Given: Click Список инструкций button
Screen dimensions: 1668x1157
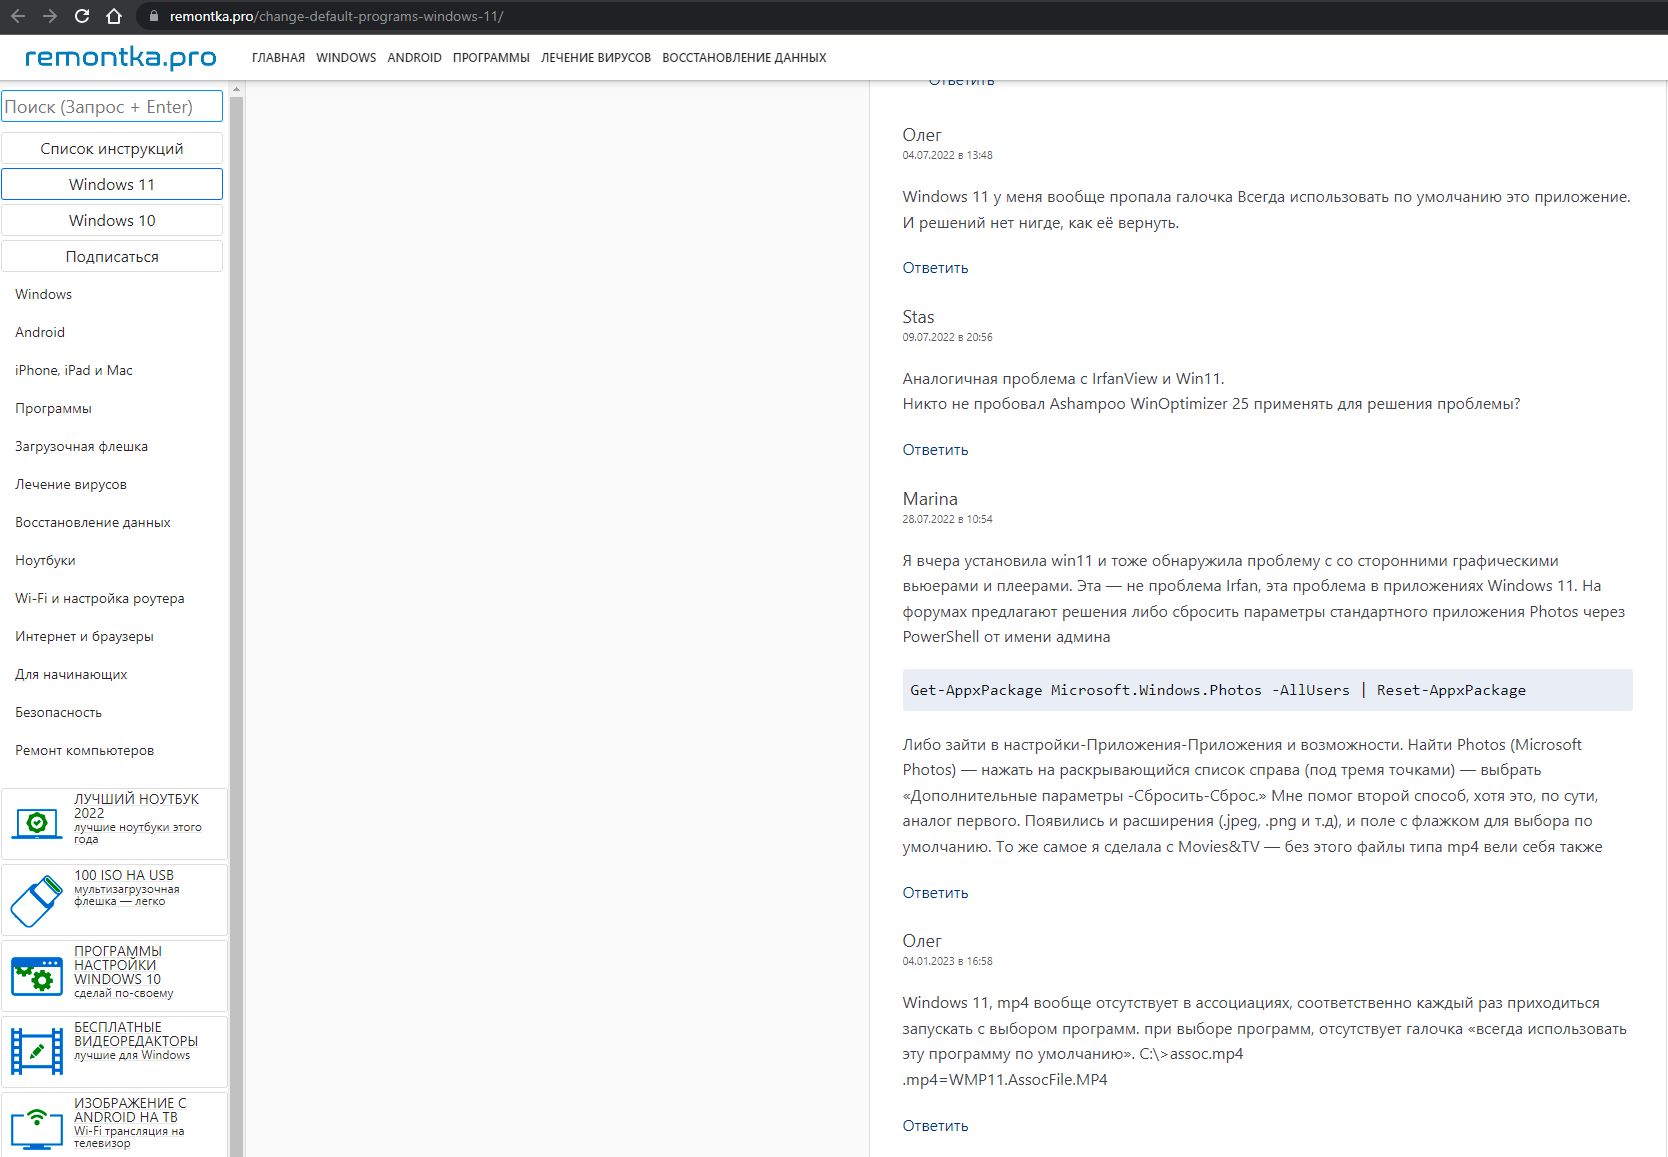Looking at the screenshot, I should pyautogui.click(x=112, y=149).
